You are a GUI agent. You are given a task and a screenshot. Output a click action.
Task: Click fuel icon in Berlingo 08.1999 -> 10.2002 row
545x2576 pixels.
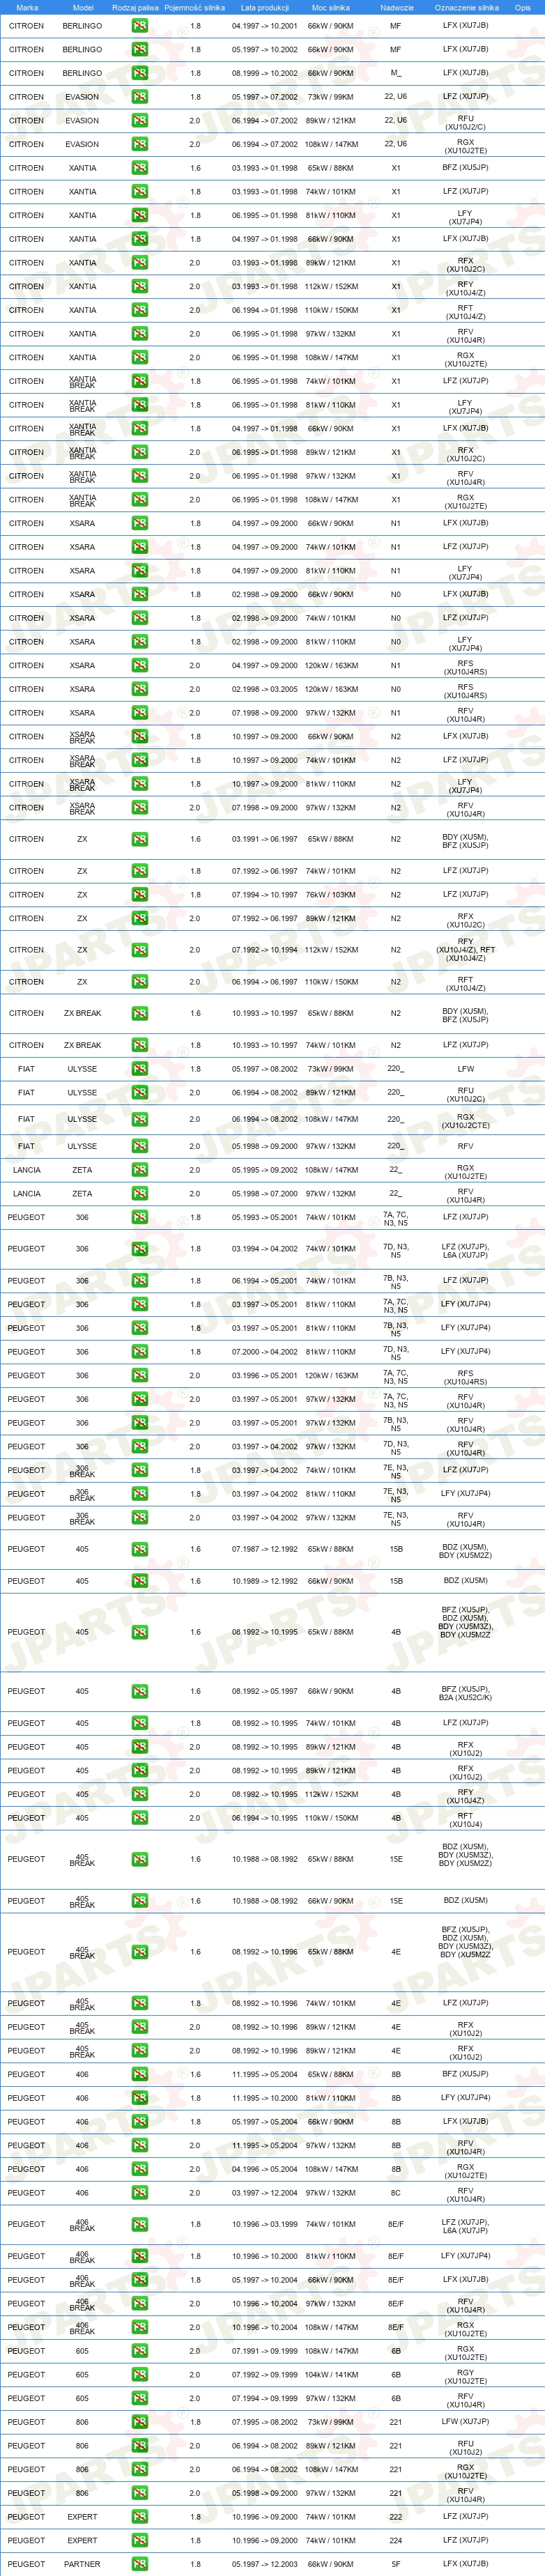point(139,73)
